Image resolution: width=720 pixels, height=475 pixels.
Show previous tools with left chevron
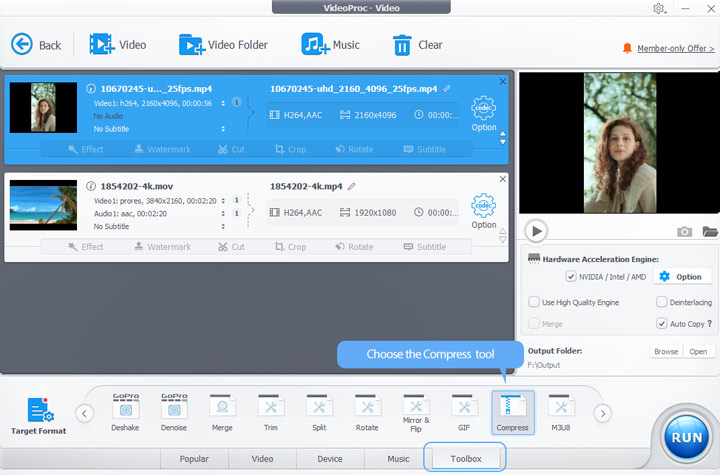(84, 413)
